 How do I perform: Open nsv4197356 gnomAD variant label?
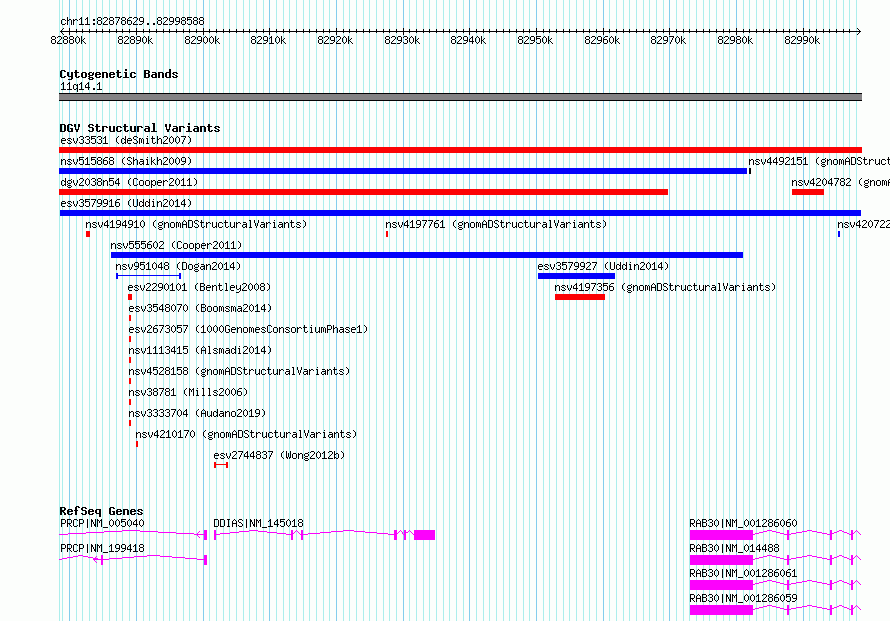(665, 287)
